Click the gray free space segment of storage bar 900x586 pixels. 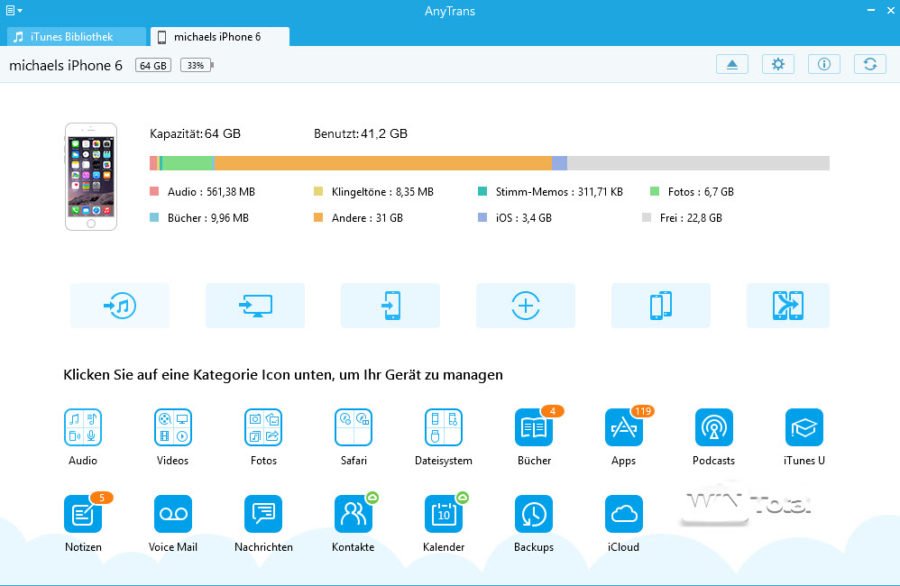click(699, 163)
